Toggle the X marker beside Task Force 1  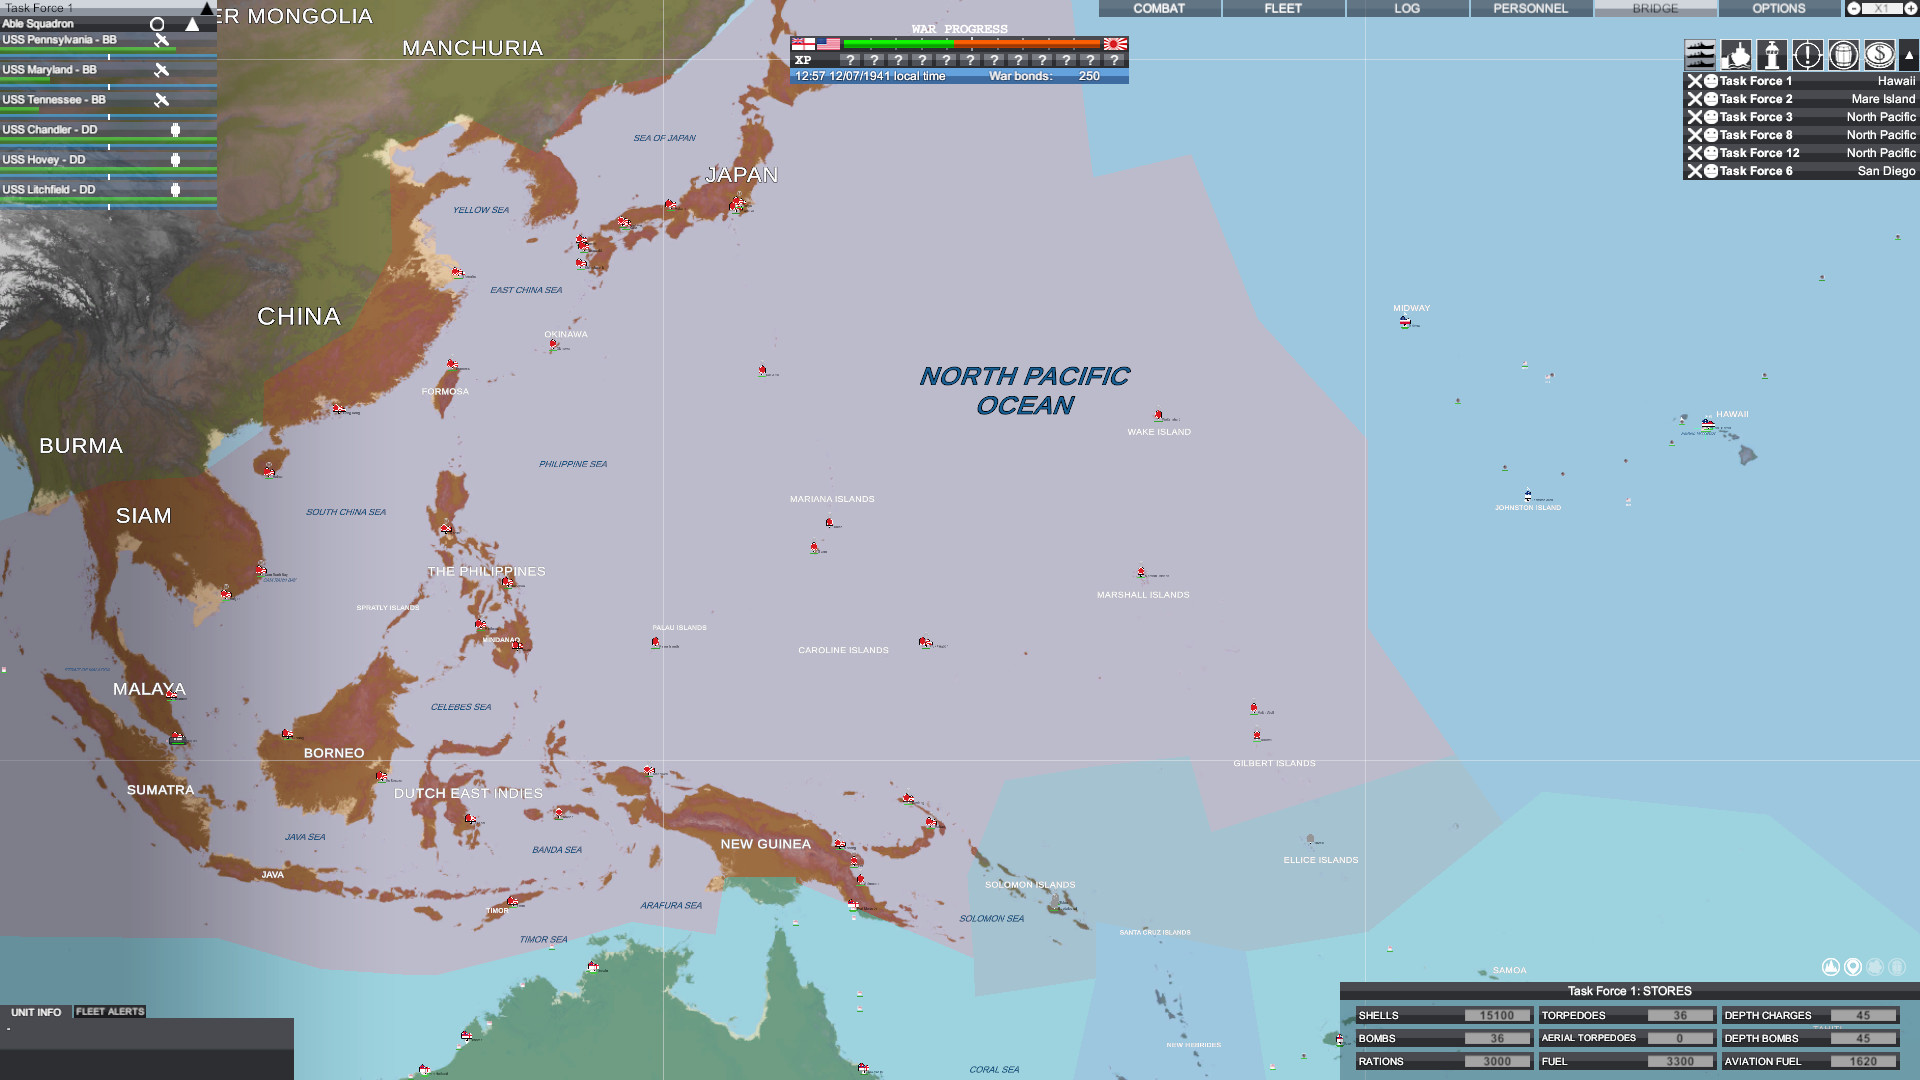pyautogui.click(x=1697, y=81)
